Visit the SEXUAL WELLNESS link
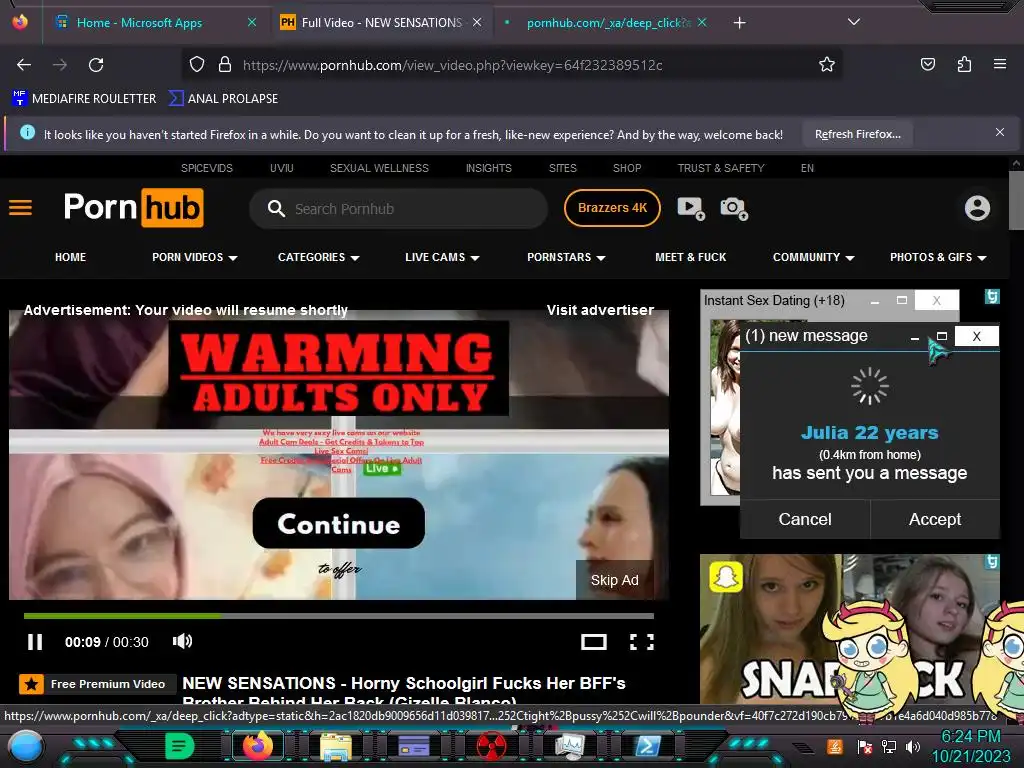The image size is (1024, 768). (x=379, y=168)
